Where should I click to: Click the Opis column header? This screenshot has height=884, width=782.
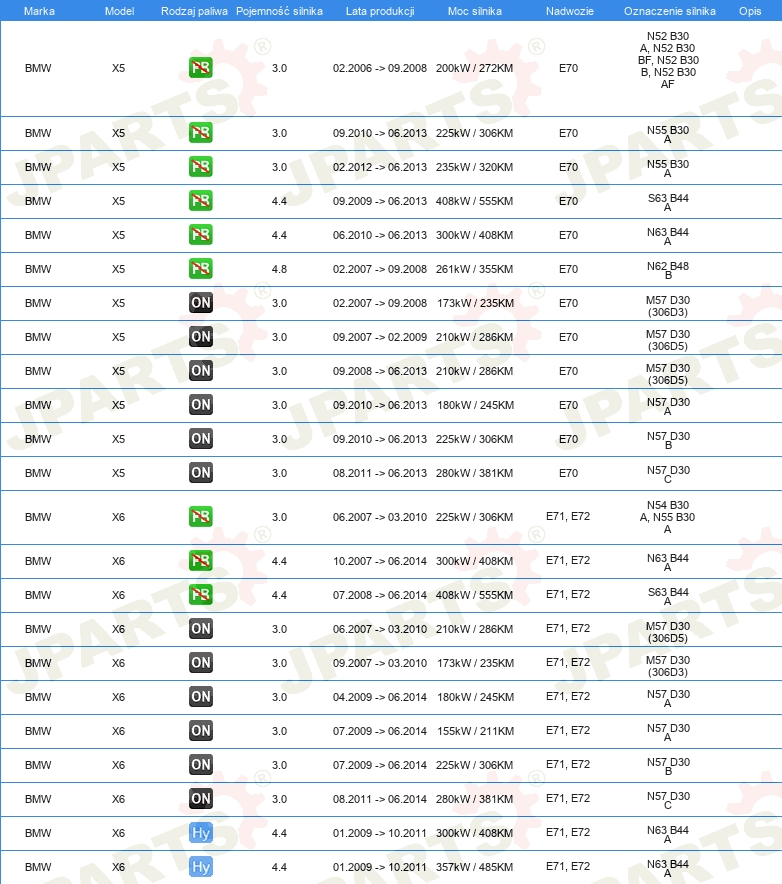click(750, 11)
